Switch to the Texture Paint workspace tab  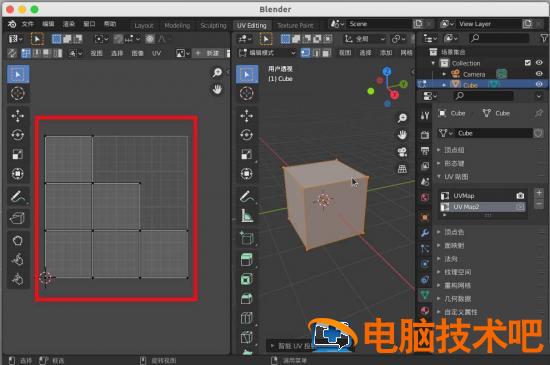tap(295, 26)
